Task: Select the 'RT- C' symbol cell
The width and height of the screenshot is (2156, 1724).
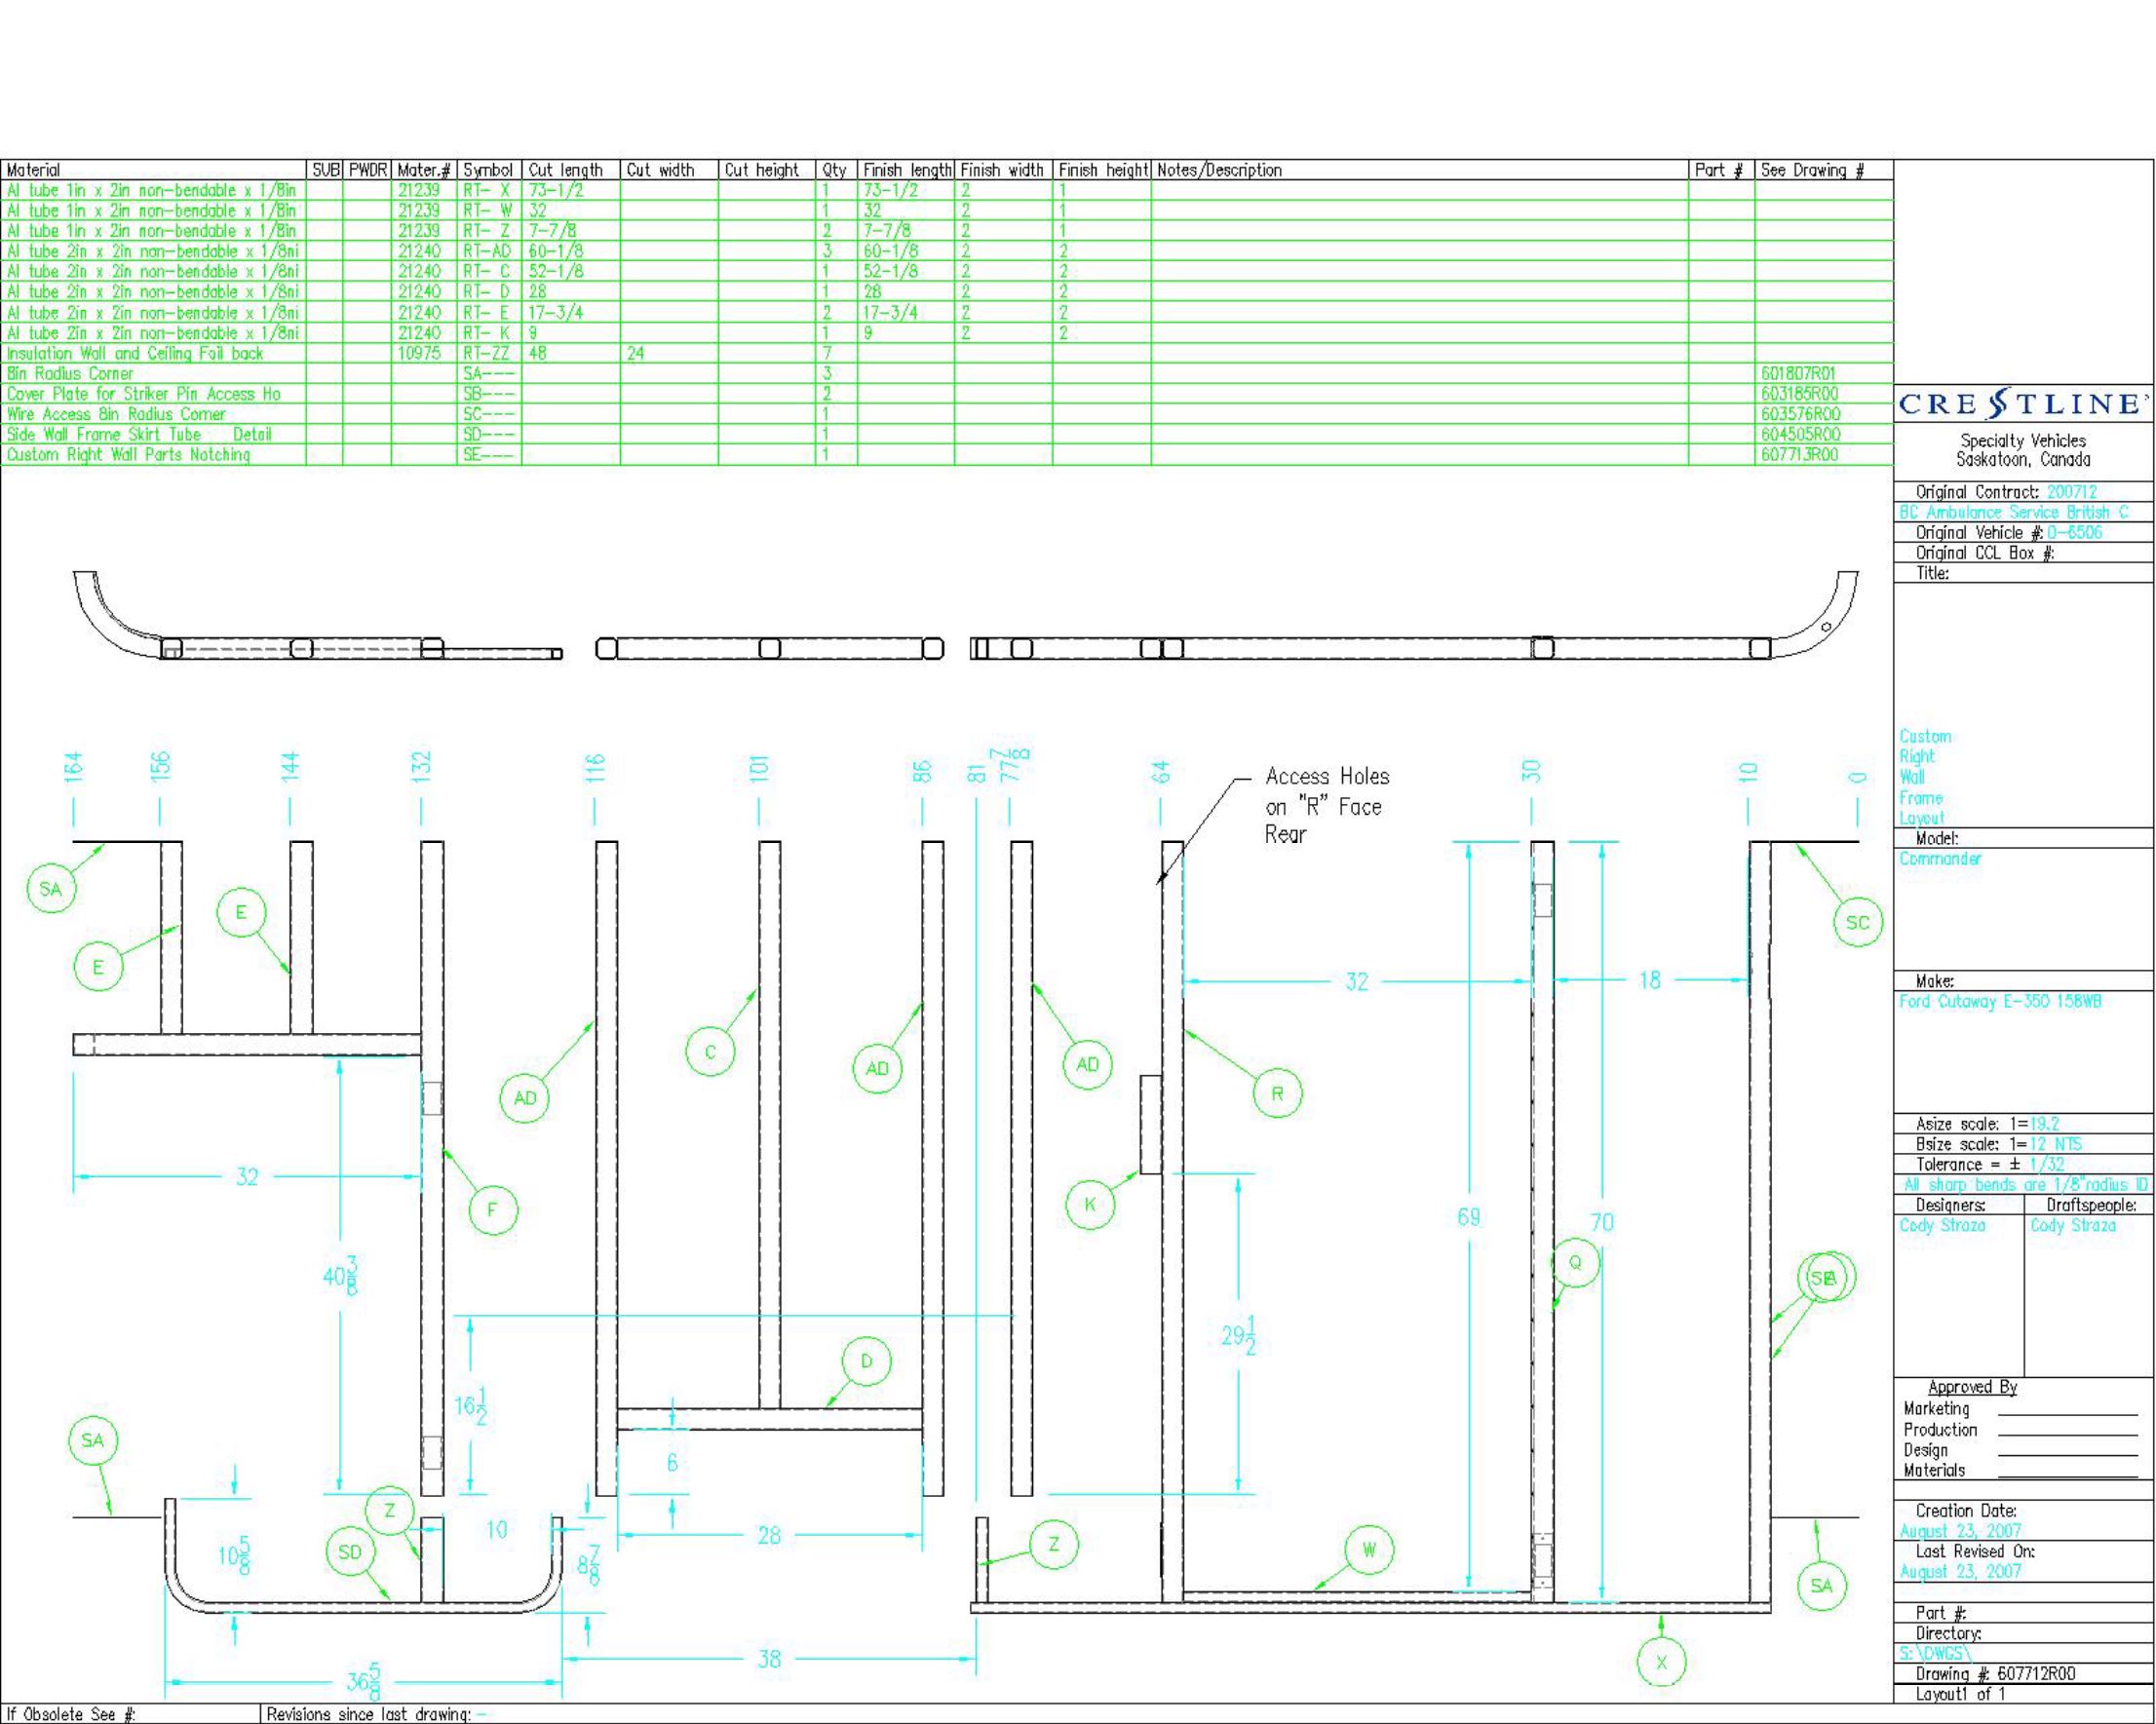Action: click(x=487, y=272)
